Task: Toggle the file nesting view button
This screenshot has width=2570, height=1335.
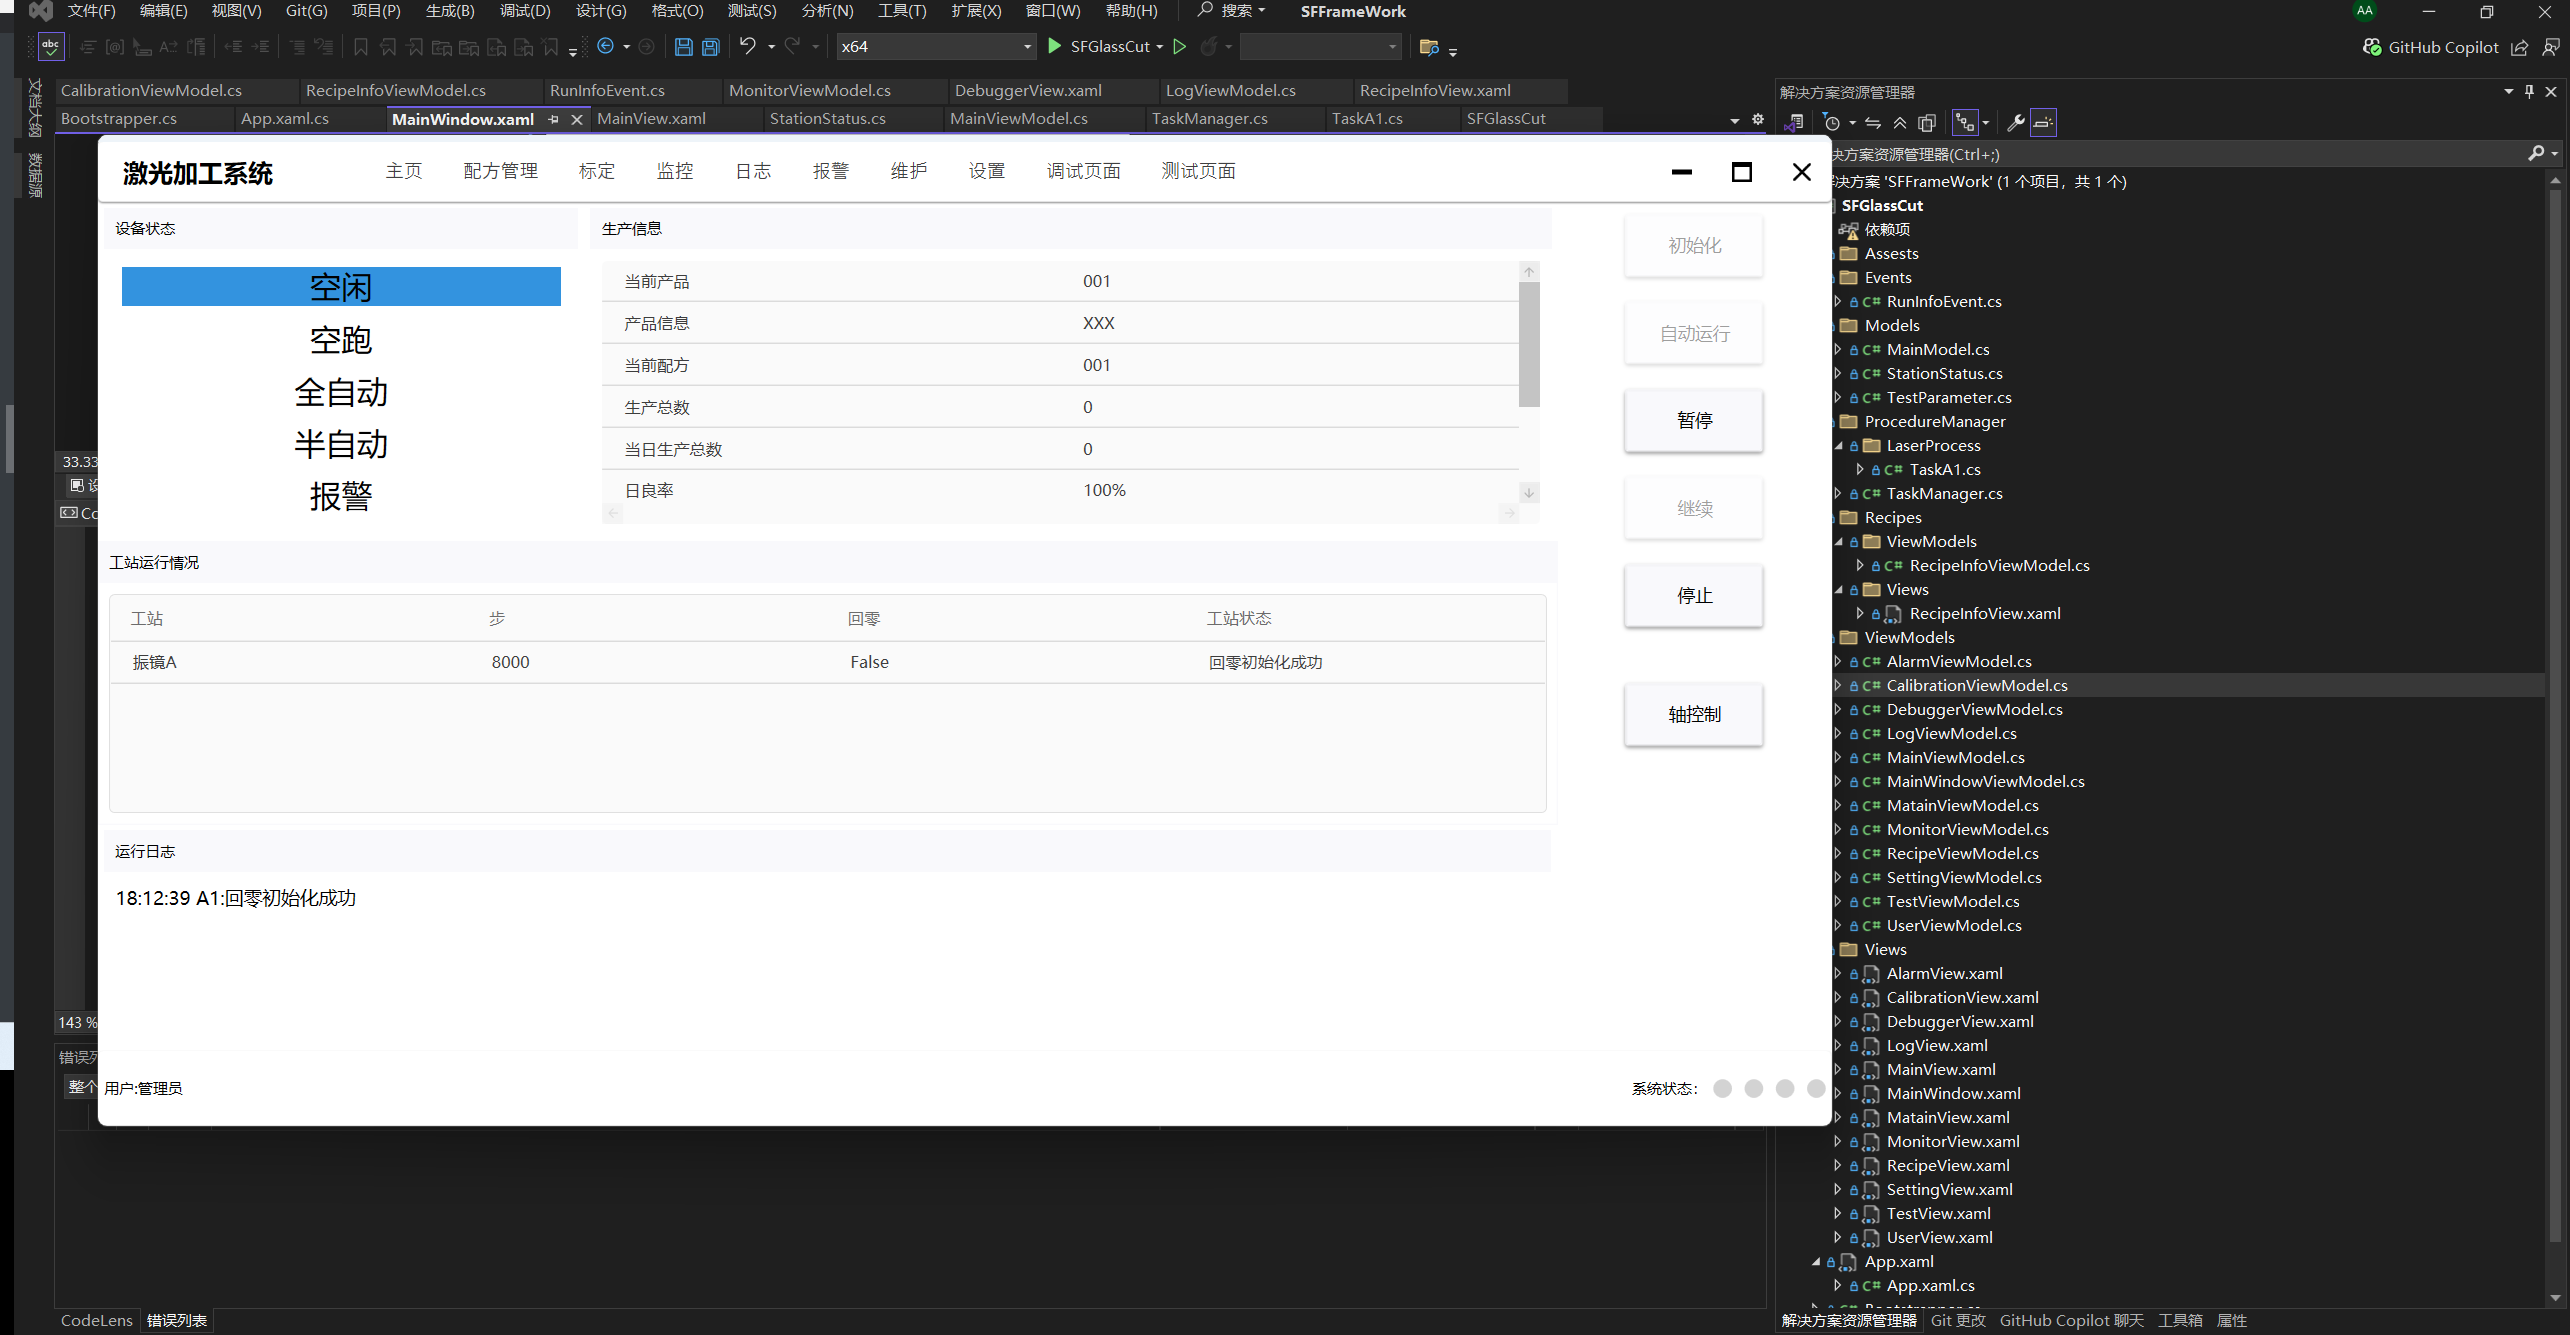Action: coord(1965,123)
